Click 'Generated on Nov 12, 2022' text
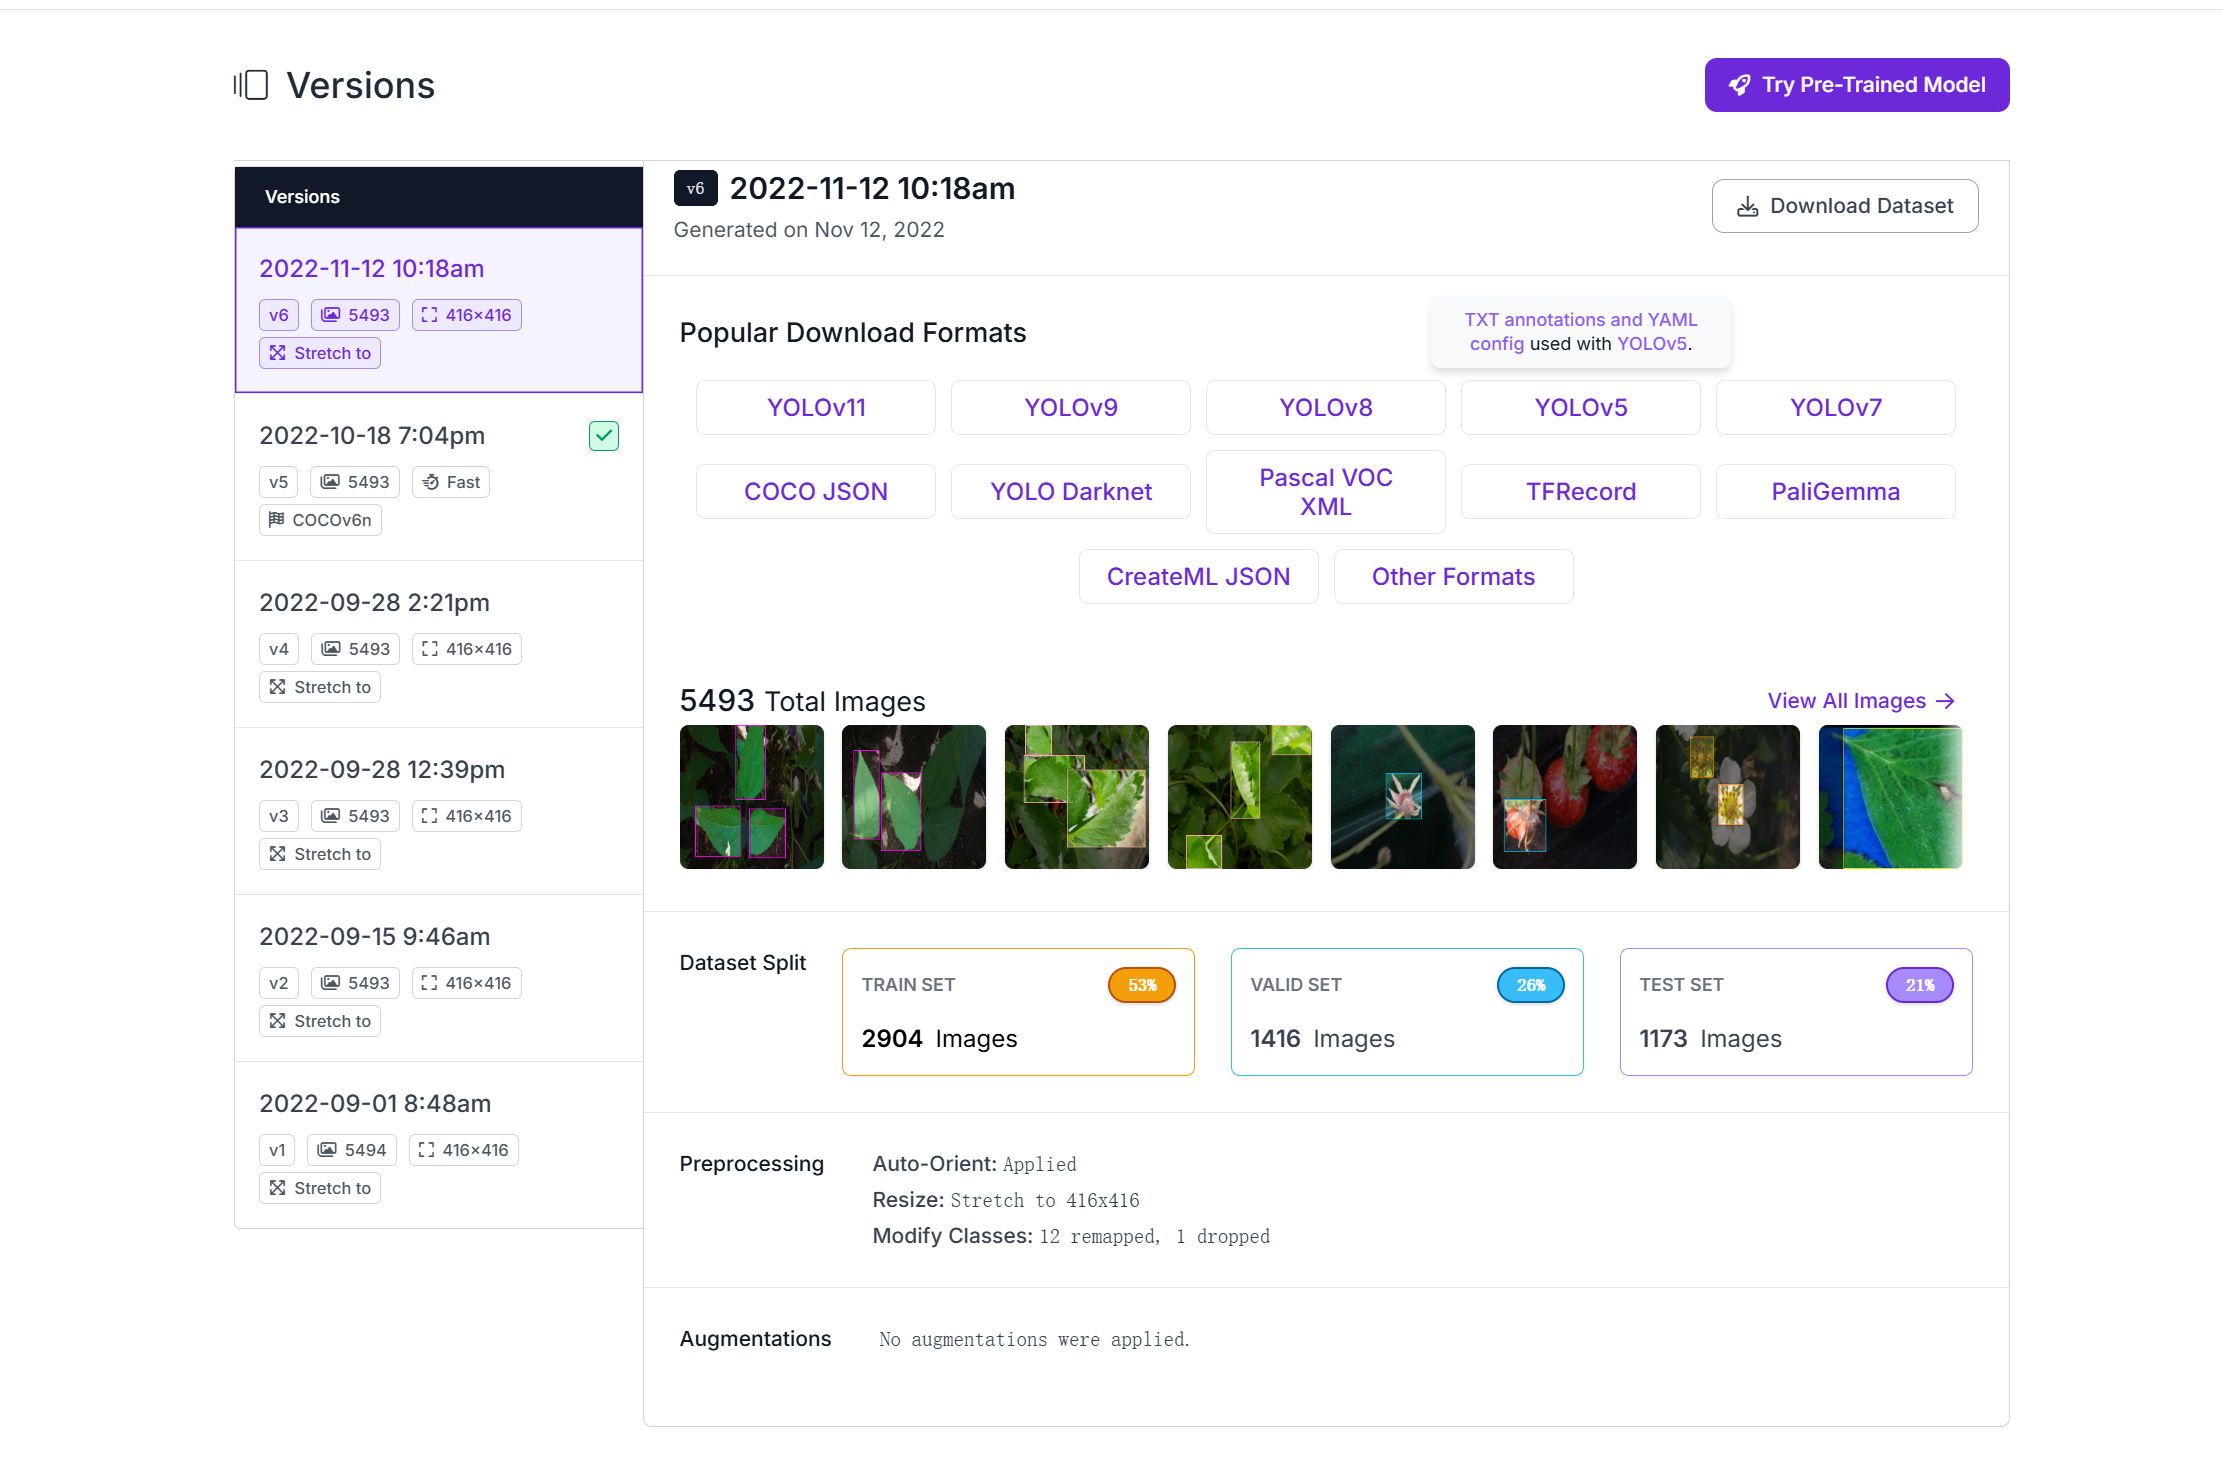This screenshot has height=1470, width=2223. tap(809, 230)
